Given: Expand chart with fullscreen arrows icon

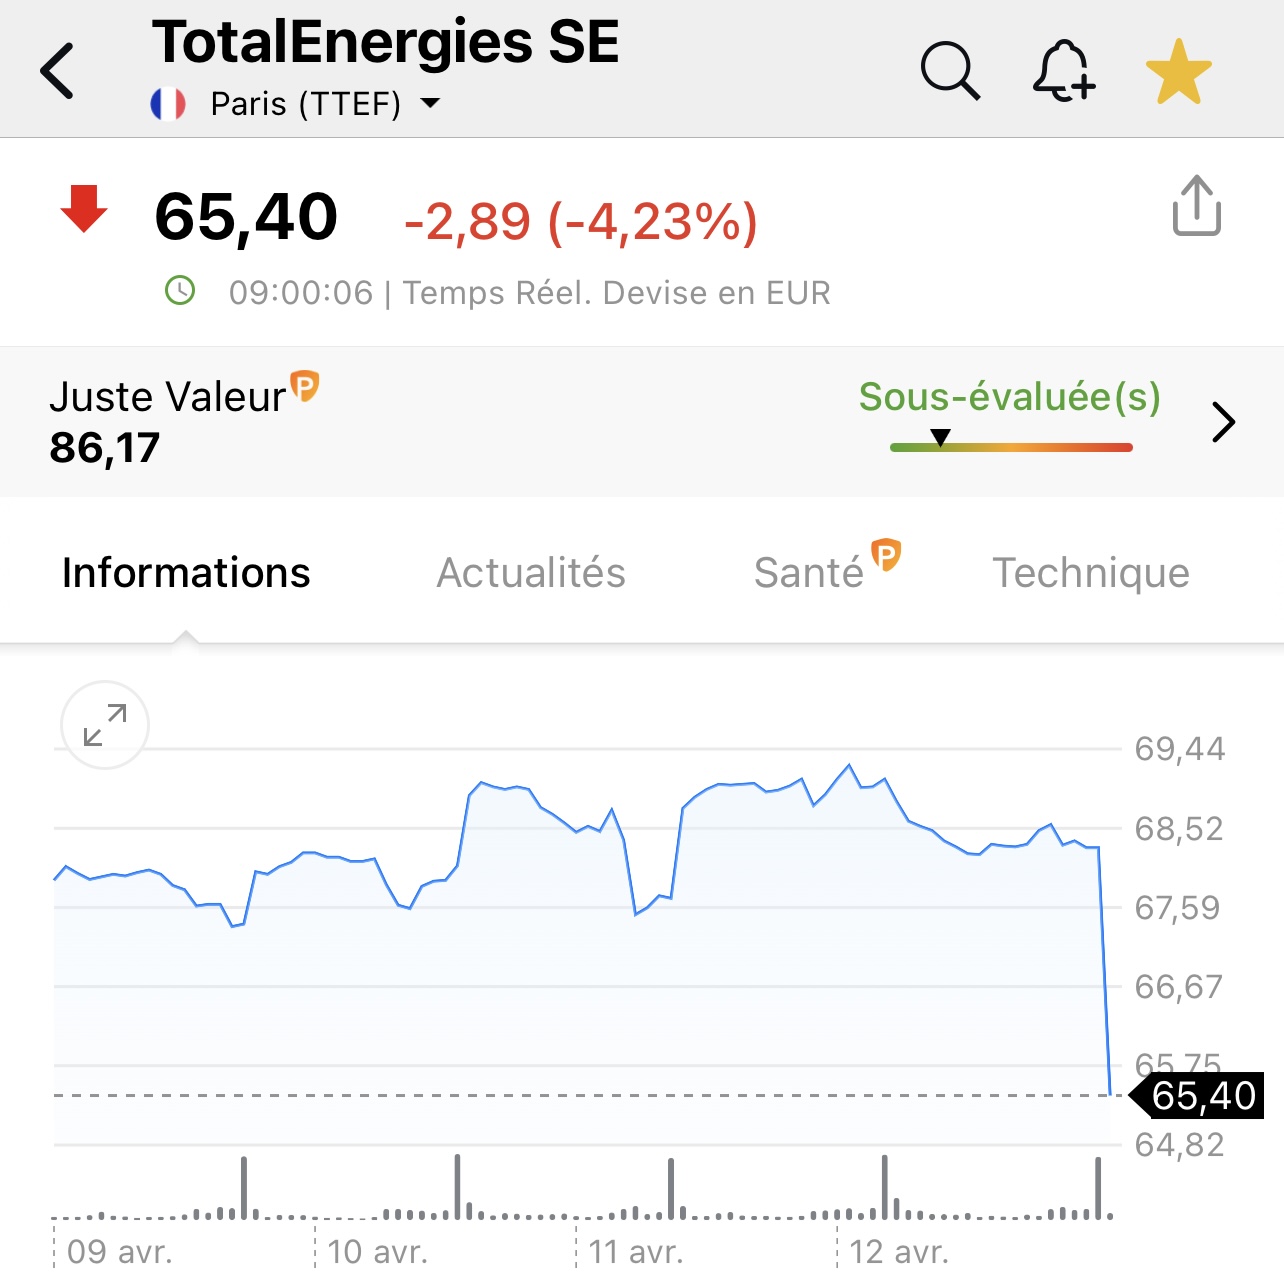Looking at the screenshot, I should 105,725.
